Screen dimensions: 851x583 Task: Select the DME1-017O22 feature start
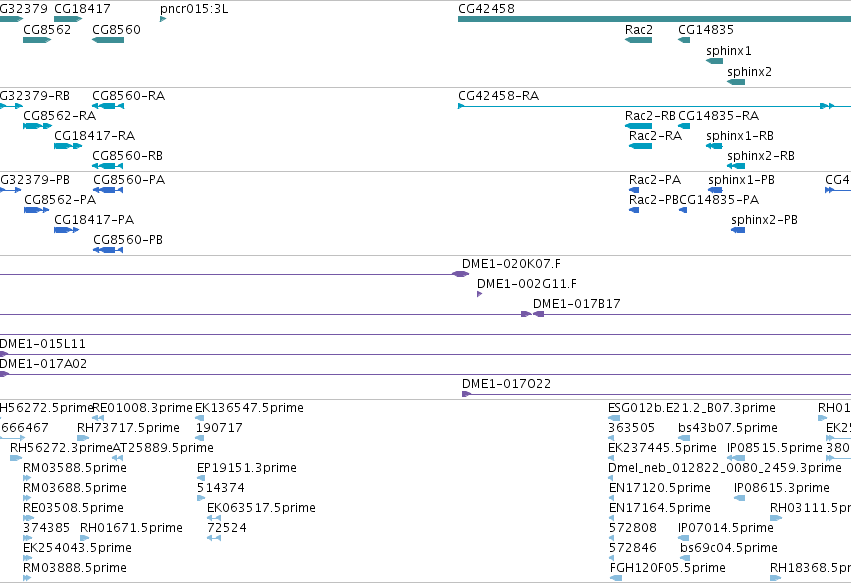(x=467, y=394)
